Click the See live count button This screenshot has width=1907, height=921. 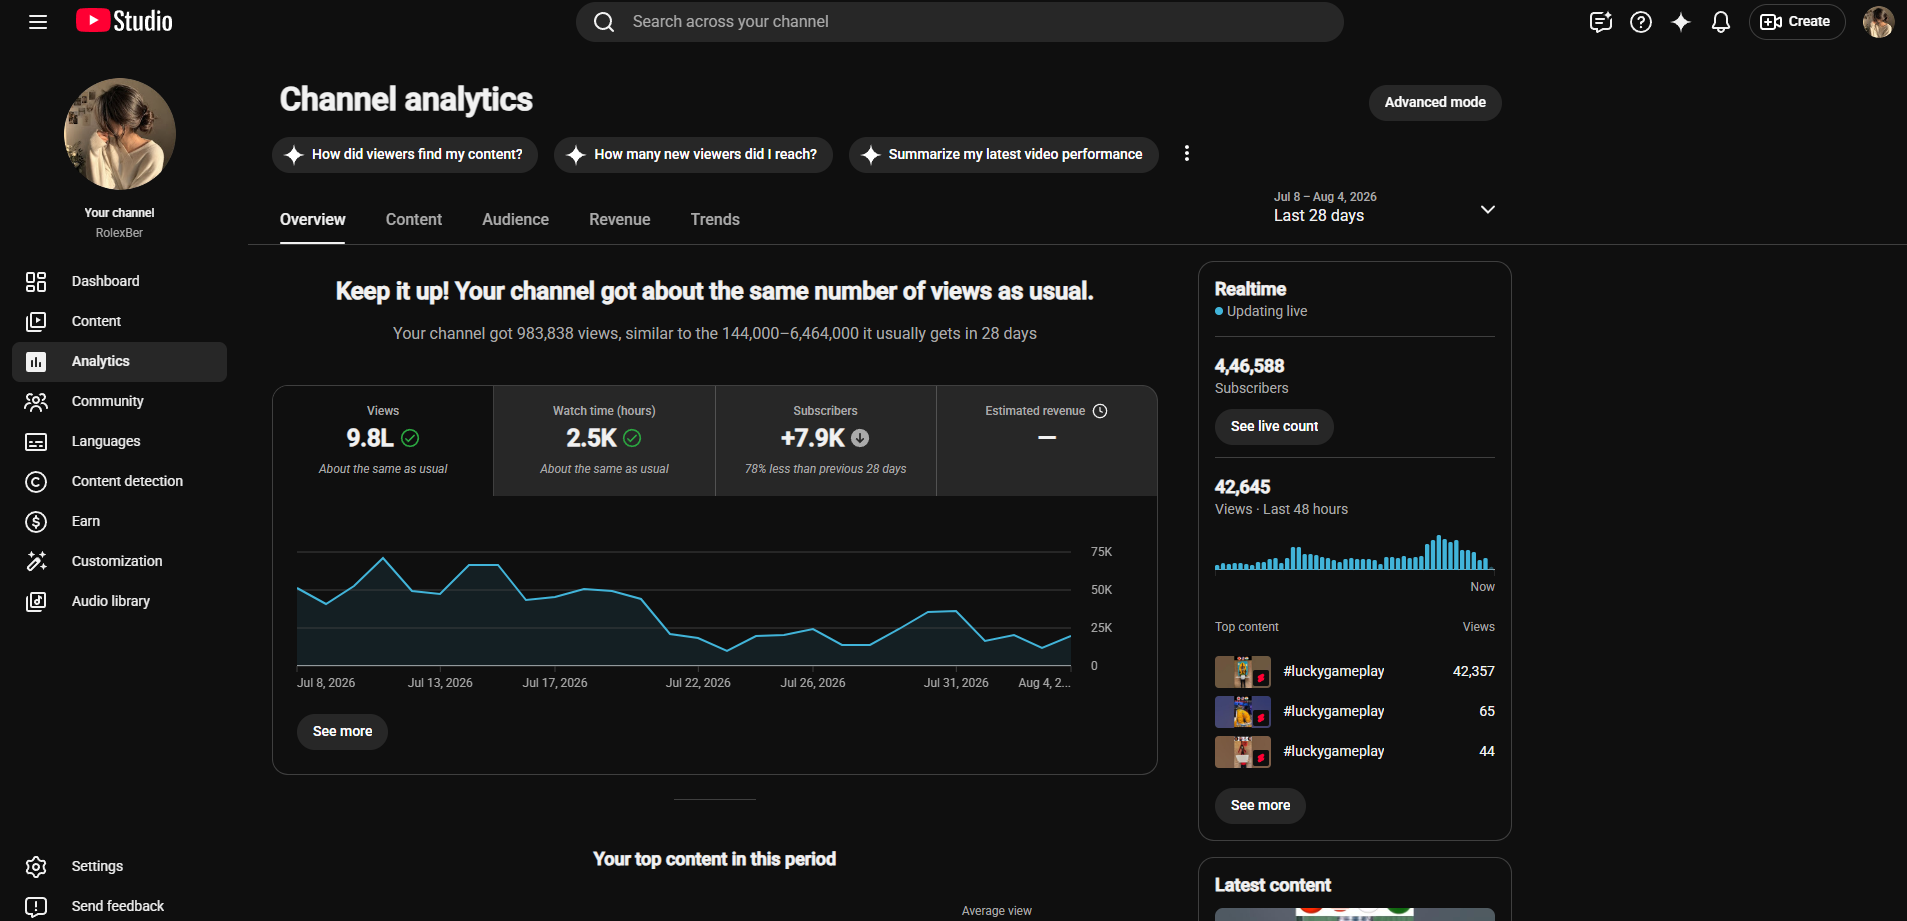[1274, 427]
